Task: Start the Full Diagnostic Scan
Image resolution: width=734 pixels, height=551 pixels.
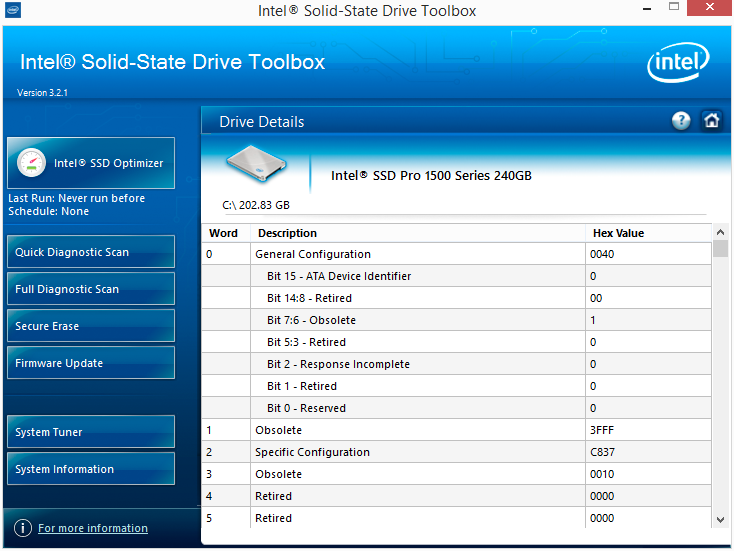Action: click(91, 289)
